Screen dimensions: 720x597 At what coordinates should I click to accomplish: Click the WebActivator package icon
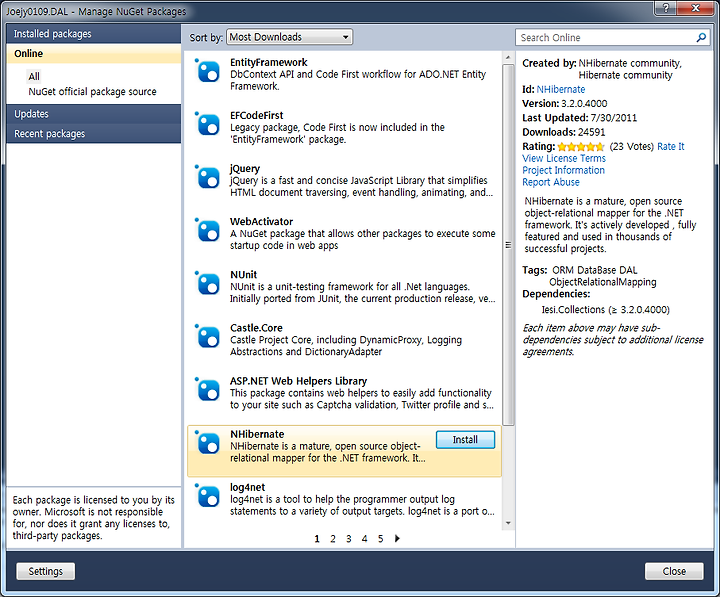(x=208, y=231)
